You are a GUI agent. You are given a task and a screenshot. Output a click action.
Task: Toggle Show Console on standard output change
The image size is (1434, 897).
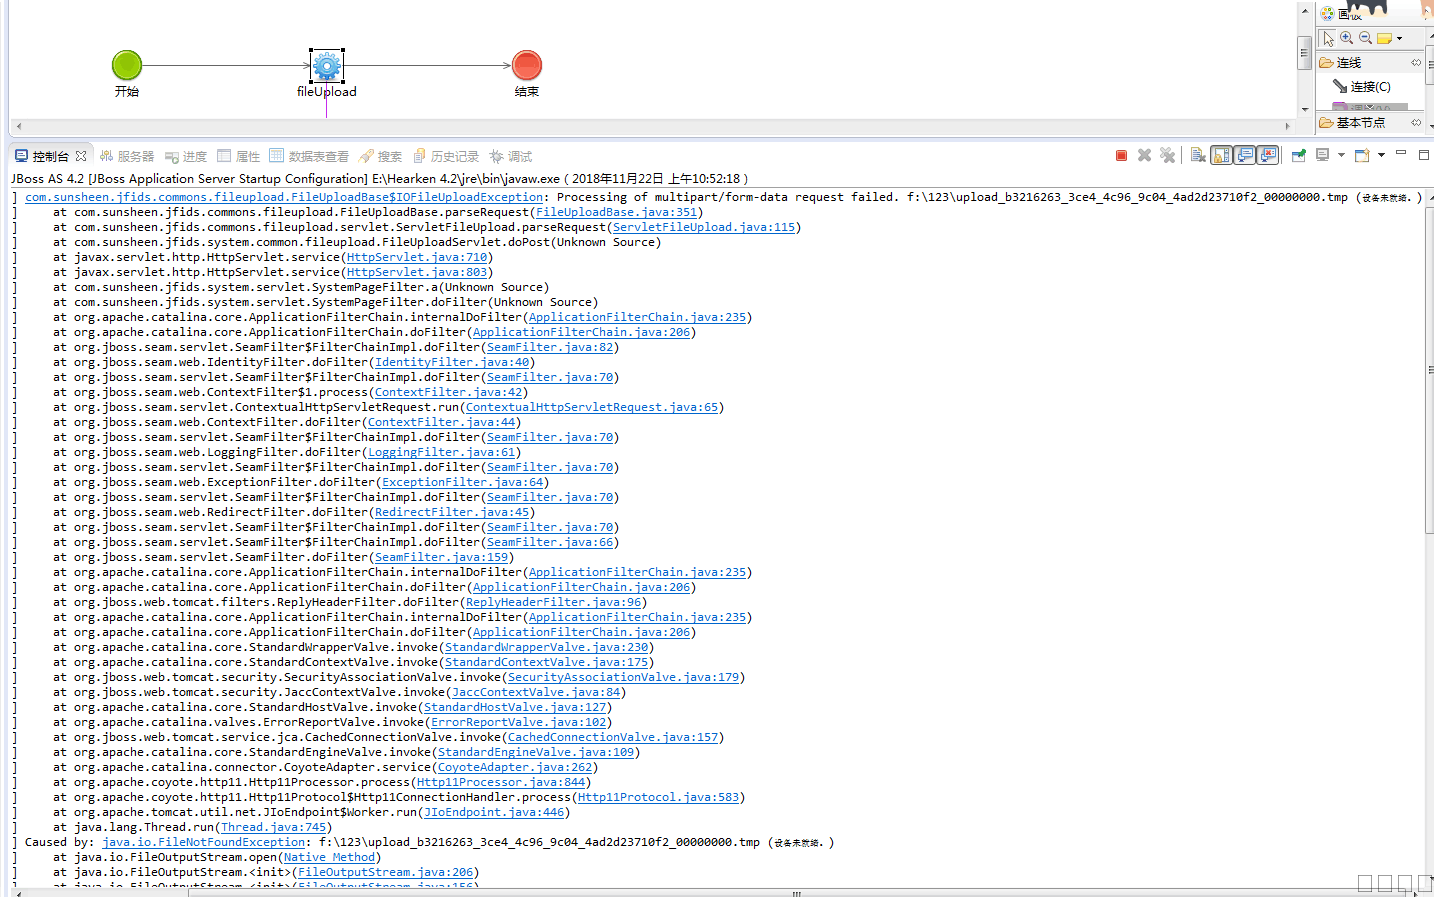1245,155
